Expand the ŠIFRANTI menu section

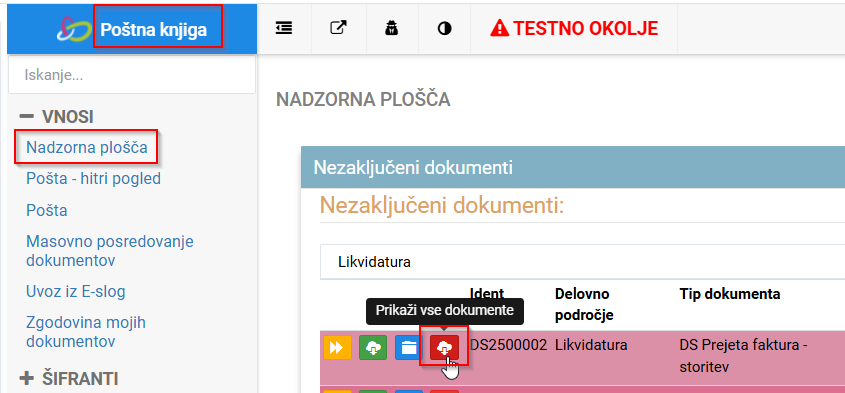click(x=68, y=378)
